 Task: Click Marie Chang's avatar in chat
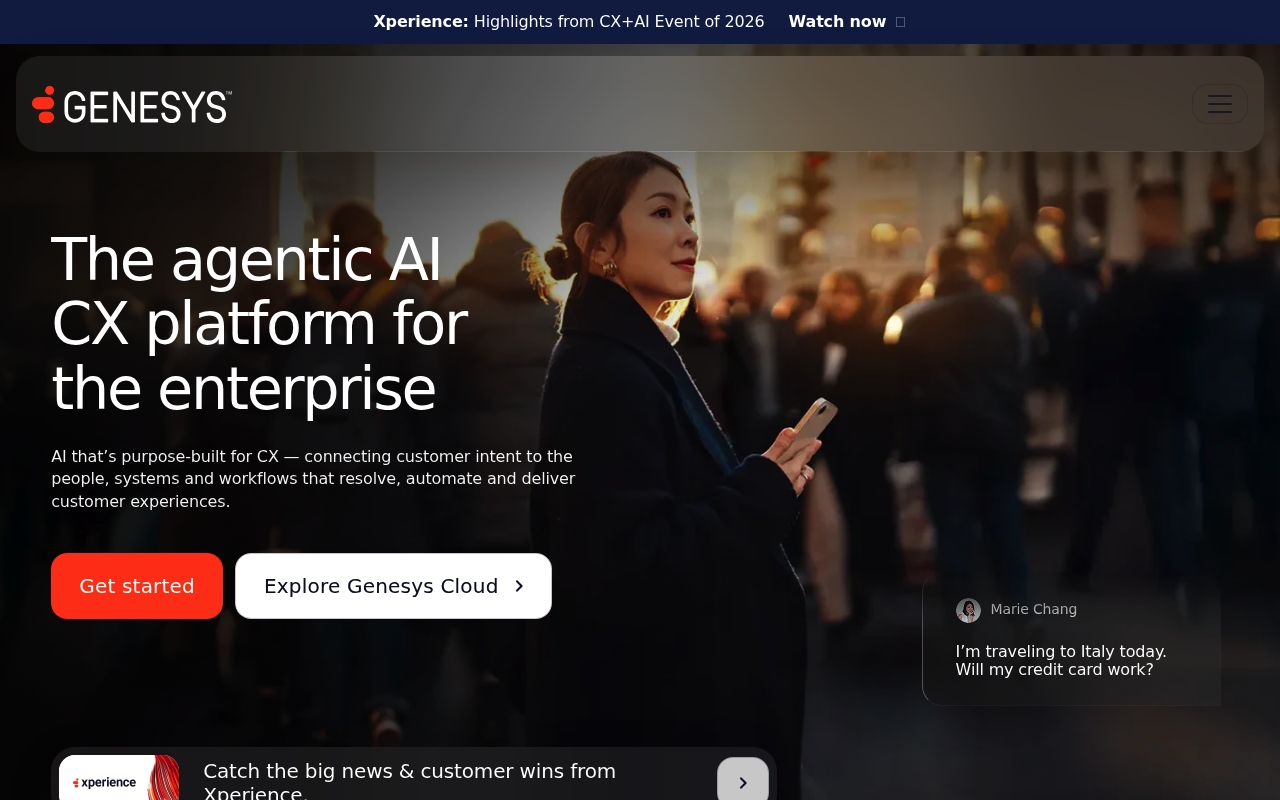(x=968, y=610)
